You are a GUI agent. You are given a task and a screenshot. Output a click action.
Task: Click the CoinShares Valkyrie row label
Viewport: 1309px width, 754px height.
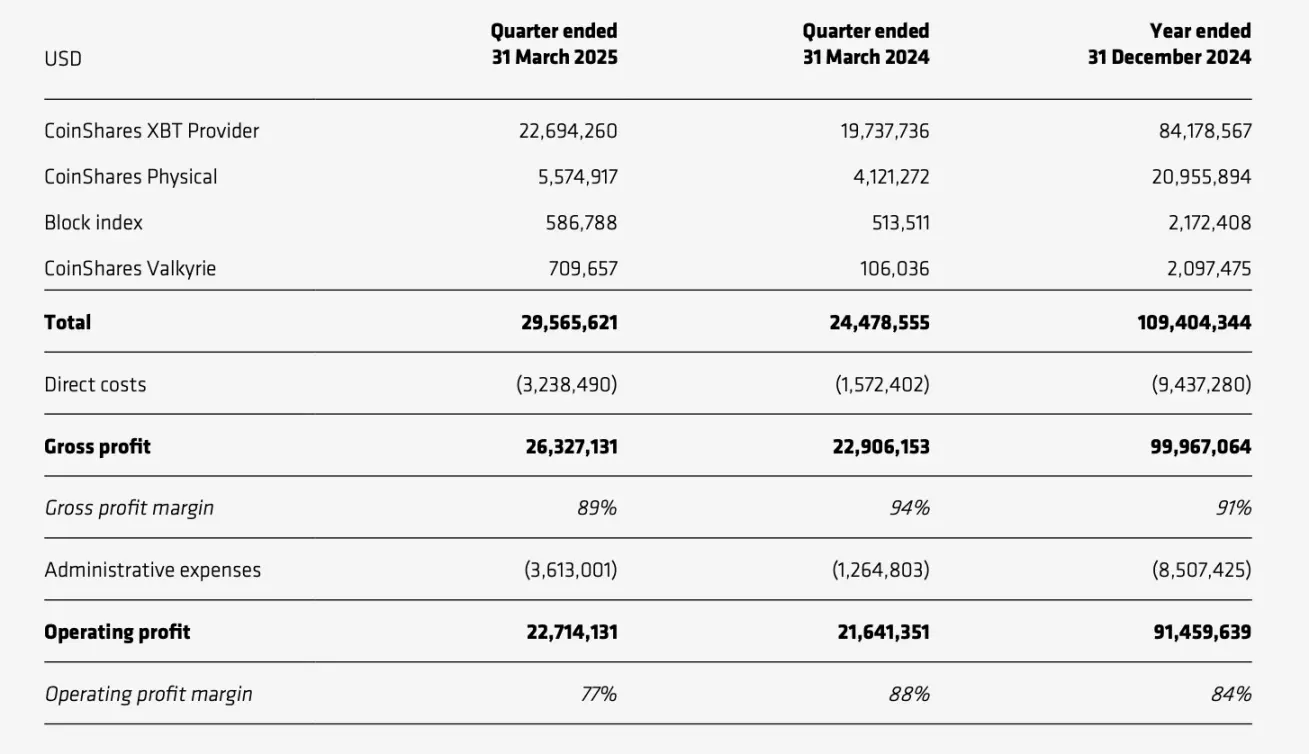click(130, 268)
